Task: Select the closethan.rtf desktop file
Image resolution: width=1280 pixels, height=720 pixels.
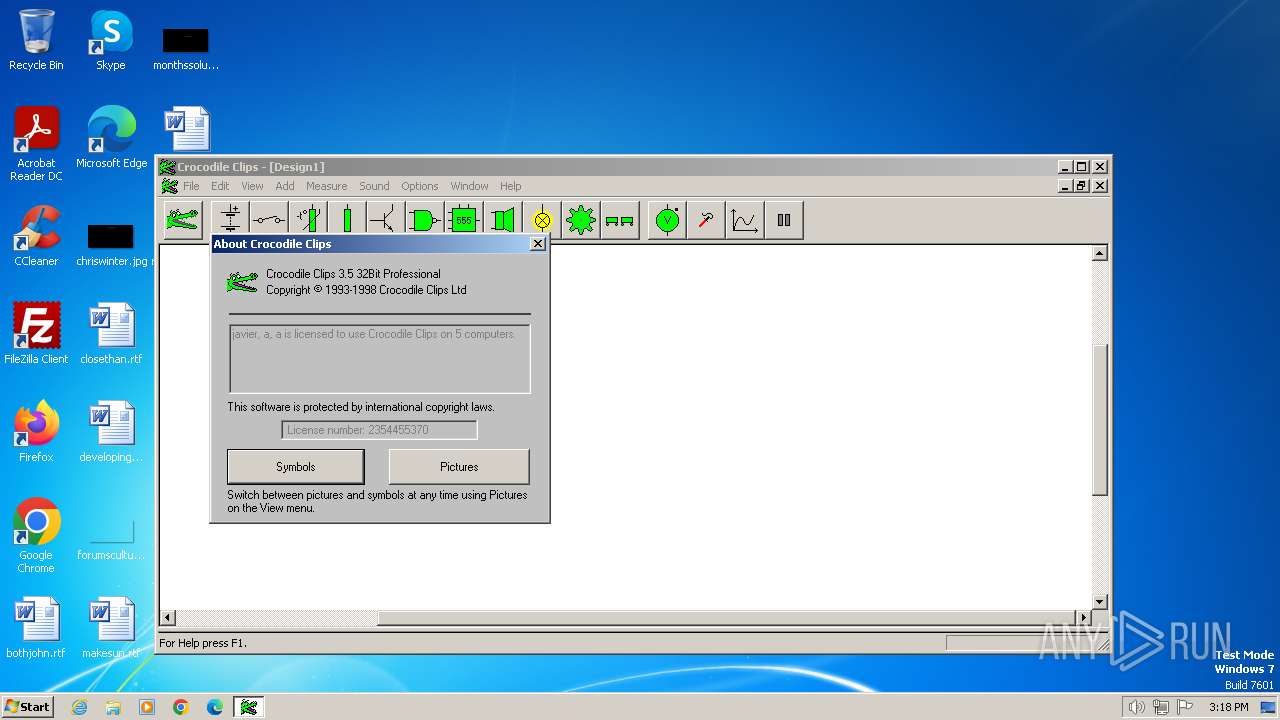Action: [x=111, y=333]
